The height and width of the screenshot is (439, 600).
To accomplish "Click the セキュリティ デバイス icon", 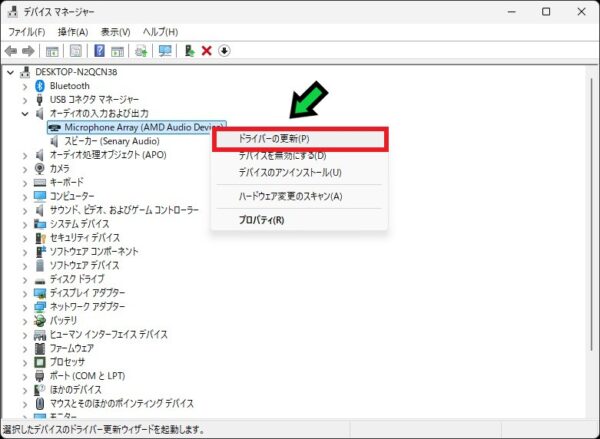I will coord(40,238).
